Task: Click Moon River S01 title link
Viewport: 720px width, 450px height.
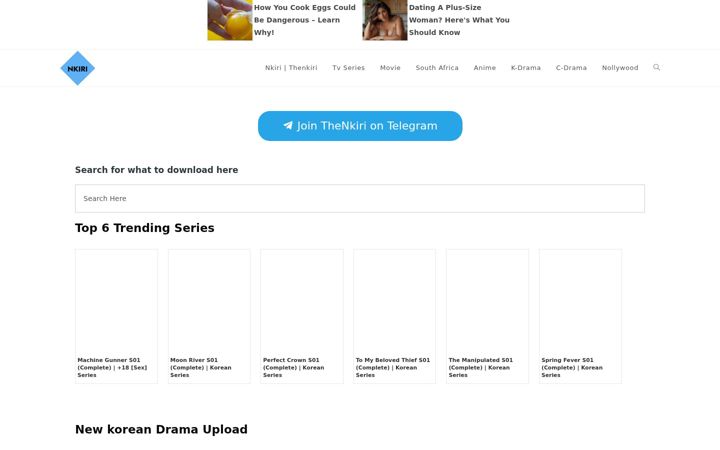Action: click(x=201, y=367)
